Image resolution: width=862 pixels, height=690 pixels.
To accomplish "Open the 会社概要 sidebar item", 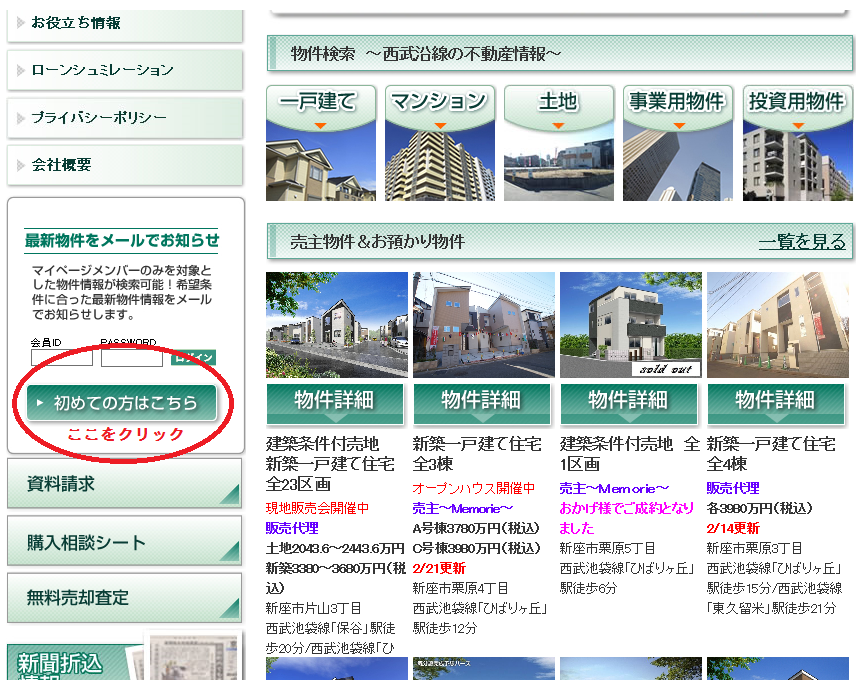I will pyautogui.click(x=125, y=165).
